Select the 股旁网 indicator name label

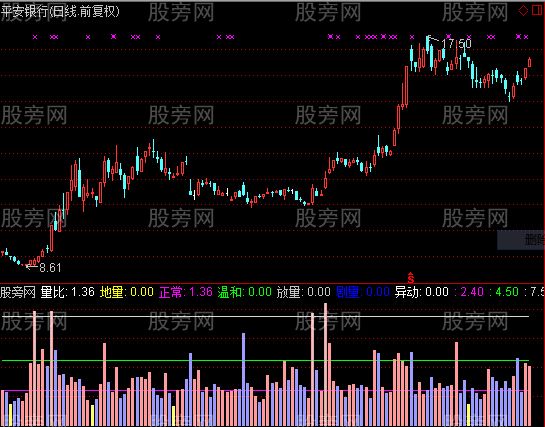[18, 292]
